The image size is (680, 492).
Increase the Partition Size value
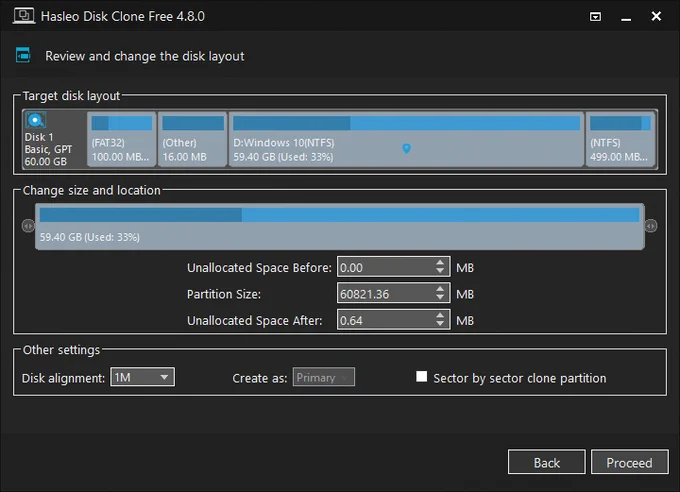[440, 289]
